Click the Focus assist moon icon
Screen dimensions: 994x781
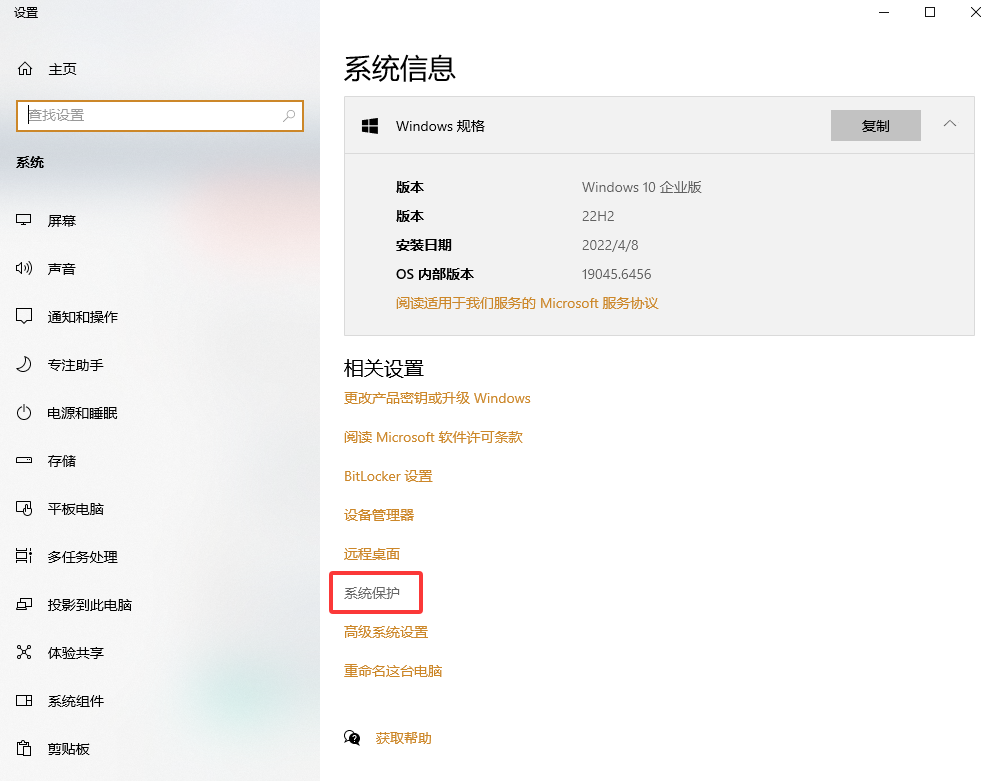[23, 364]
